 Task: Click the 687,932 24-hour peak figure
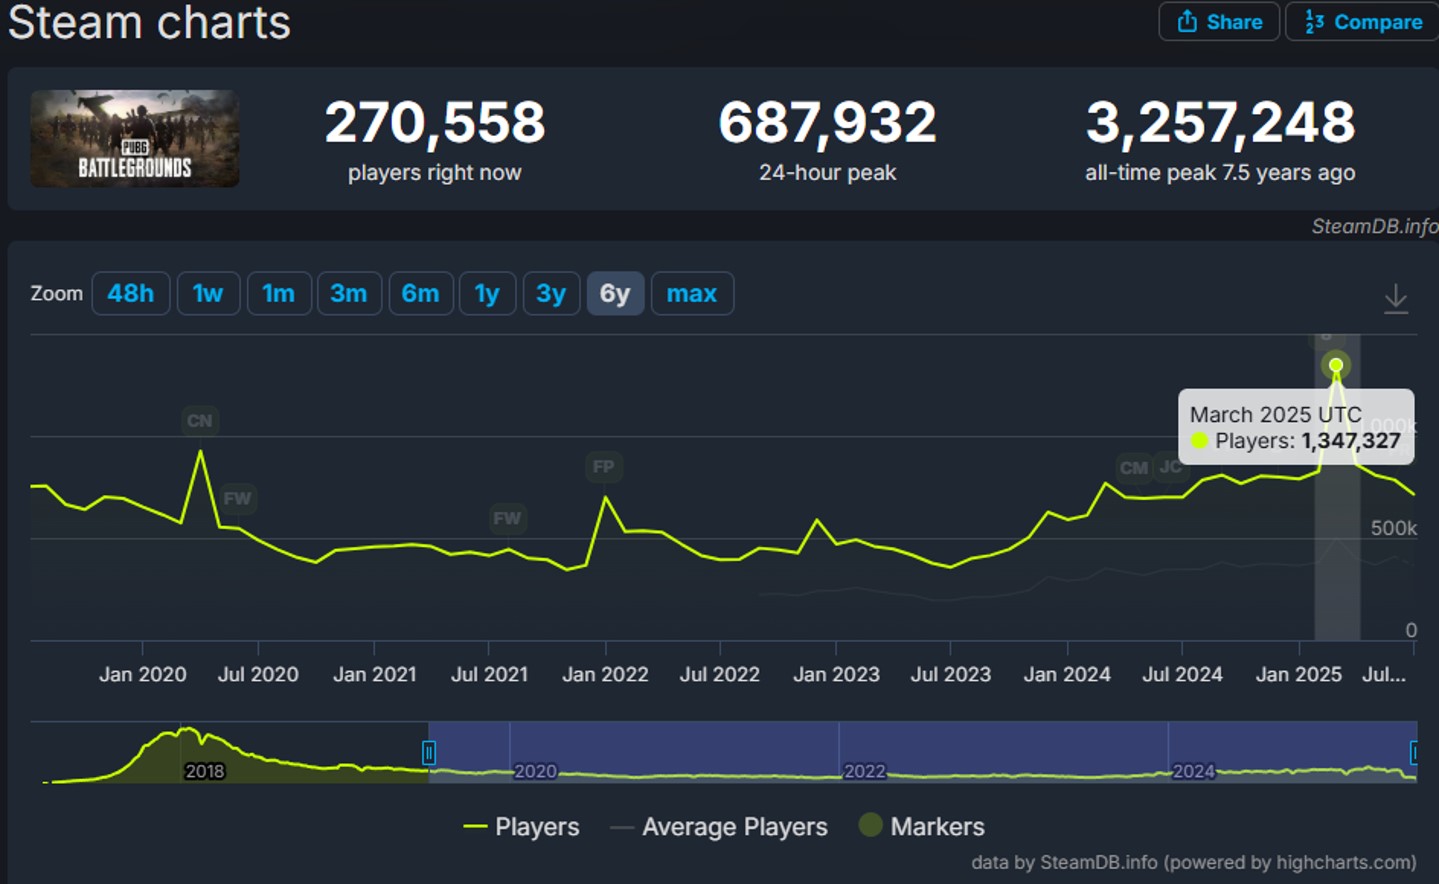827,123
